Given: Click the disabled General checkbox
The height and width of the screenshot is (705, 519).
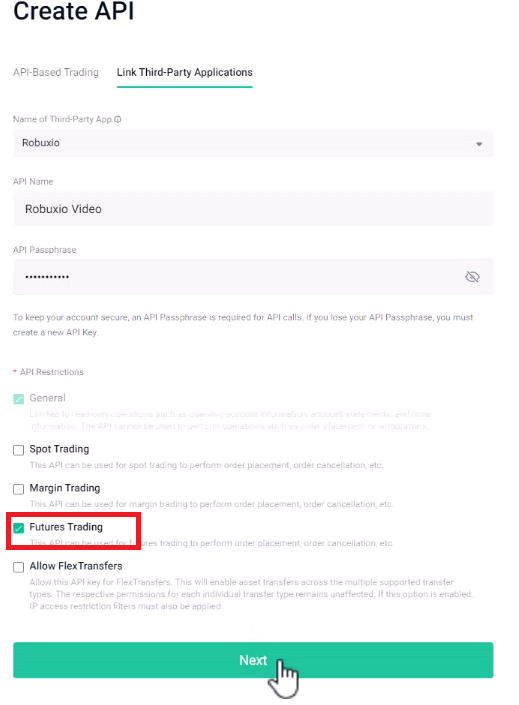Looking at the screenshot, I should click(x=18, y=399).
